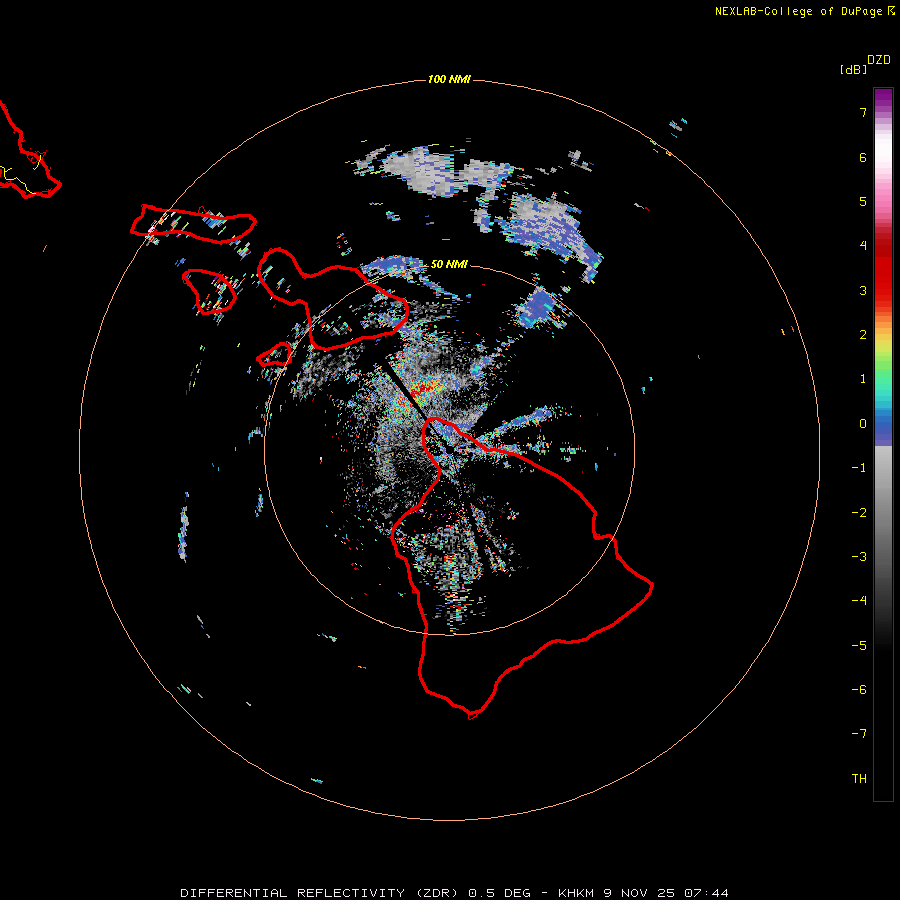The image size is (900, 900).
Task: Click the scale value 4
Action: [863, 246]
